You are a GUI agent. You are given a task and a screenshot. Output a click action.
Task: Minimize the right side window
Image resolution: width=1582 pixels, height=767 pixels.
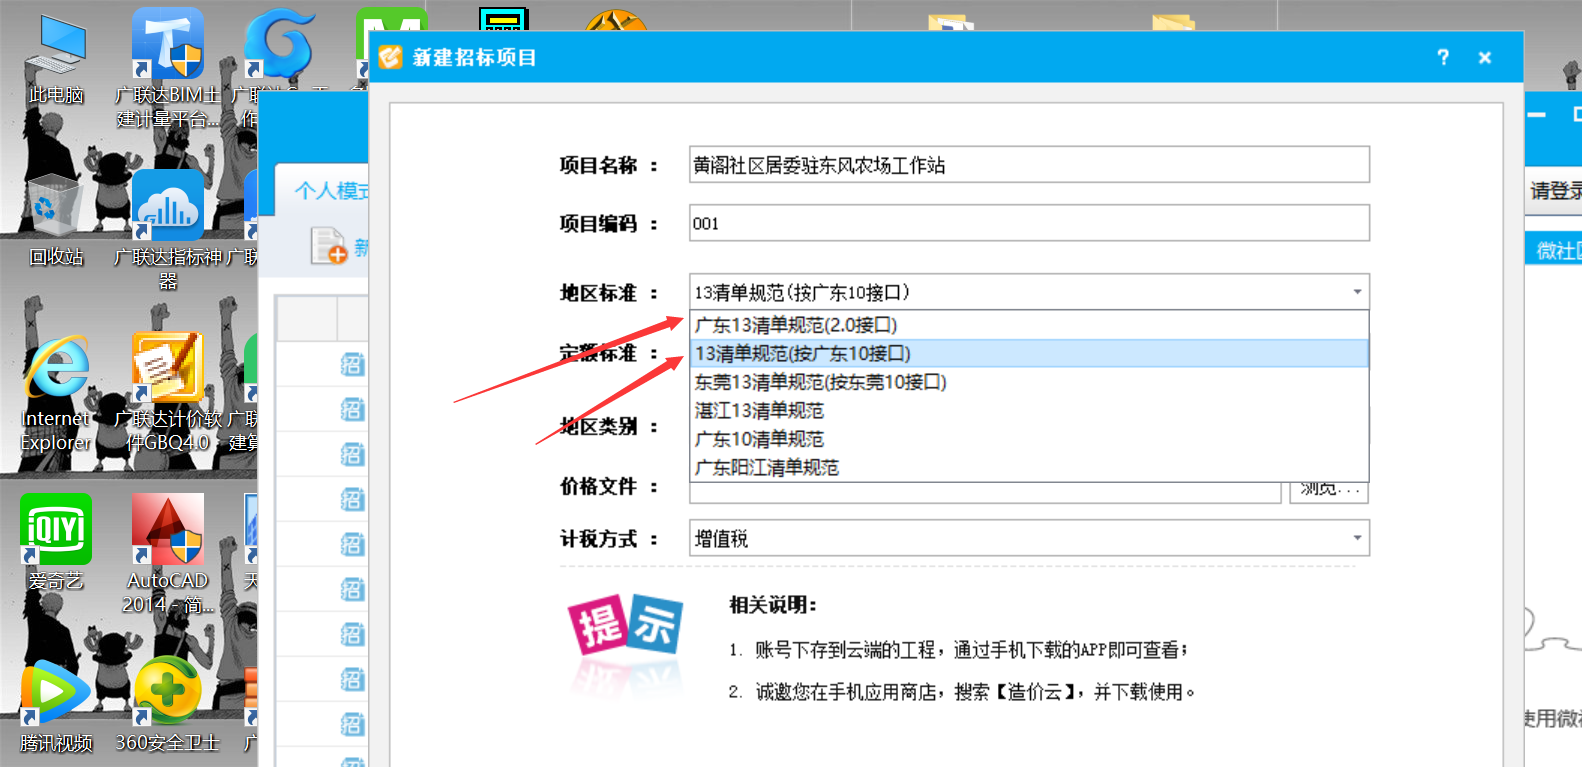1537,115
